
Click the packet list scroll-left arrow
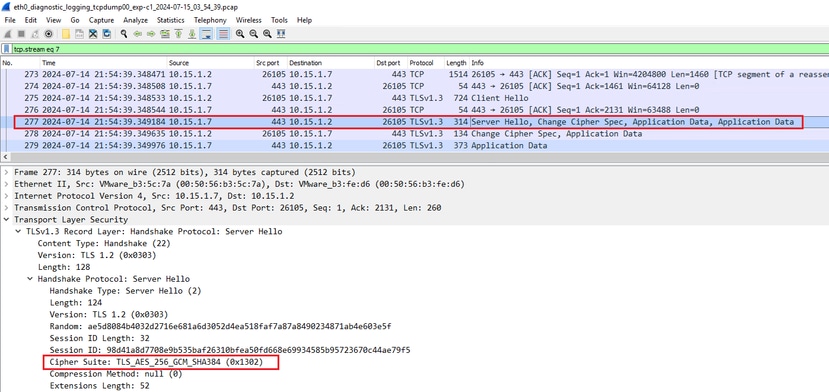[5, 157]
